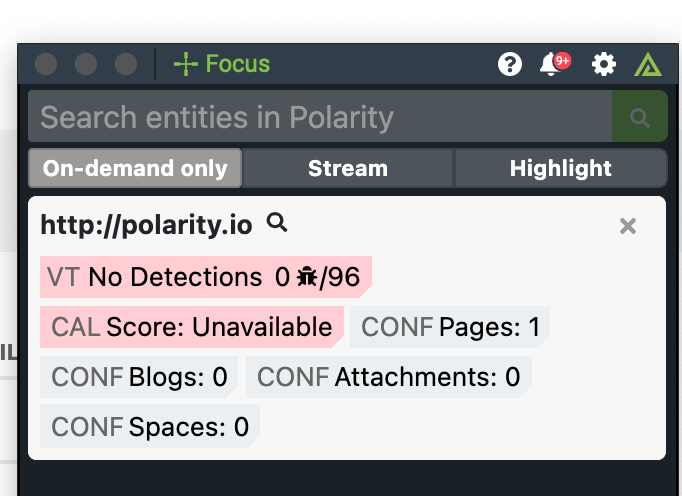This screenshot has width=682, height=496.
Task: Expand the VT No Detections tag
Action: [206, 277]
